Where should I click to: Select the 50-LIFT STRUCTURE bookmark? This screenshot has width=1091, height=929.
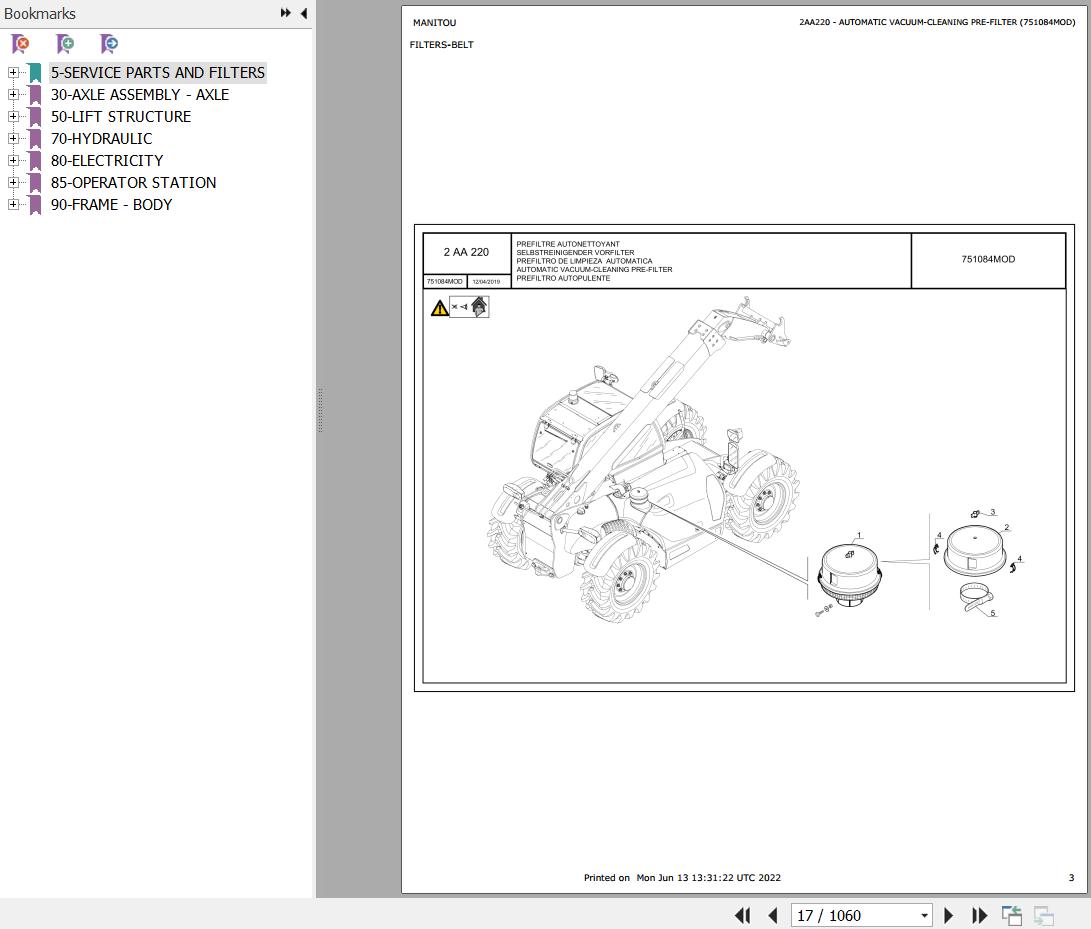[x=120, y=117]
